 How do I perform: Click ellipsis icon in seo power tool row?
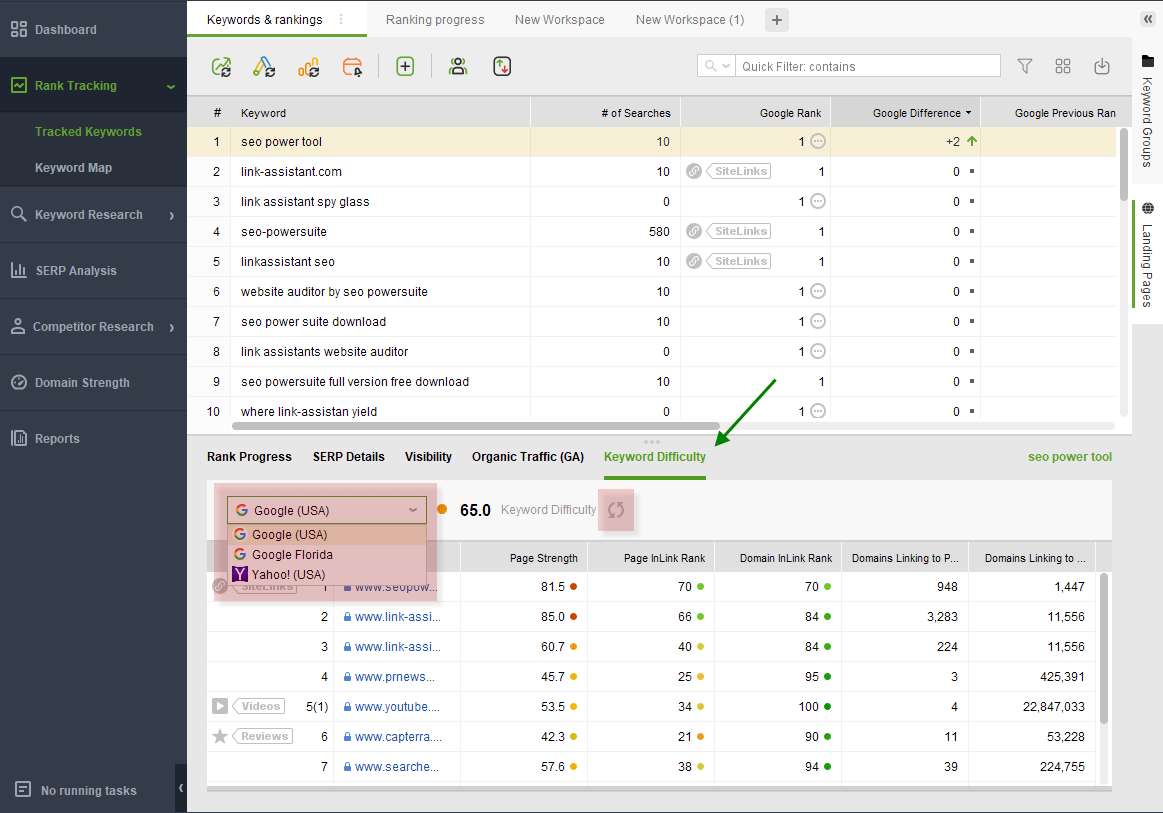click(817, 141)
